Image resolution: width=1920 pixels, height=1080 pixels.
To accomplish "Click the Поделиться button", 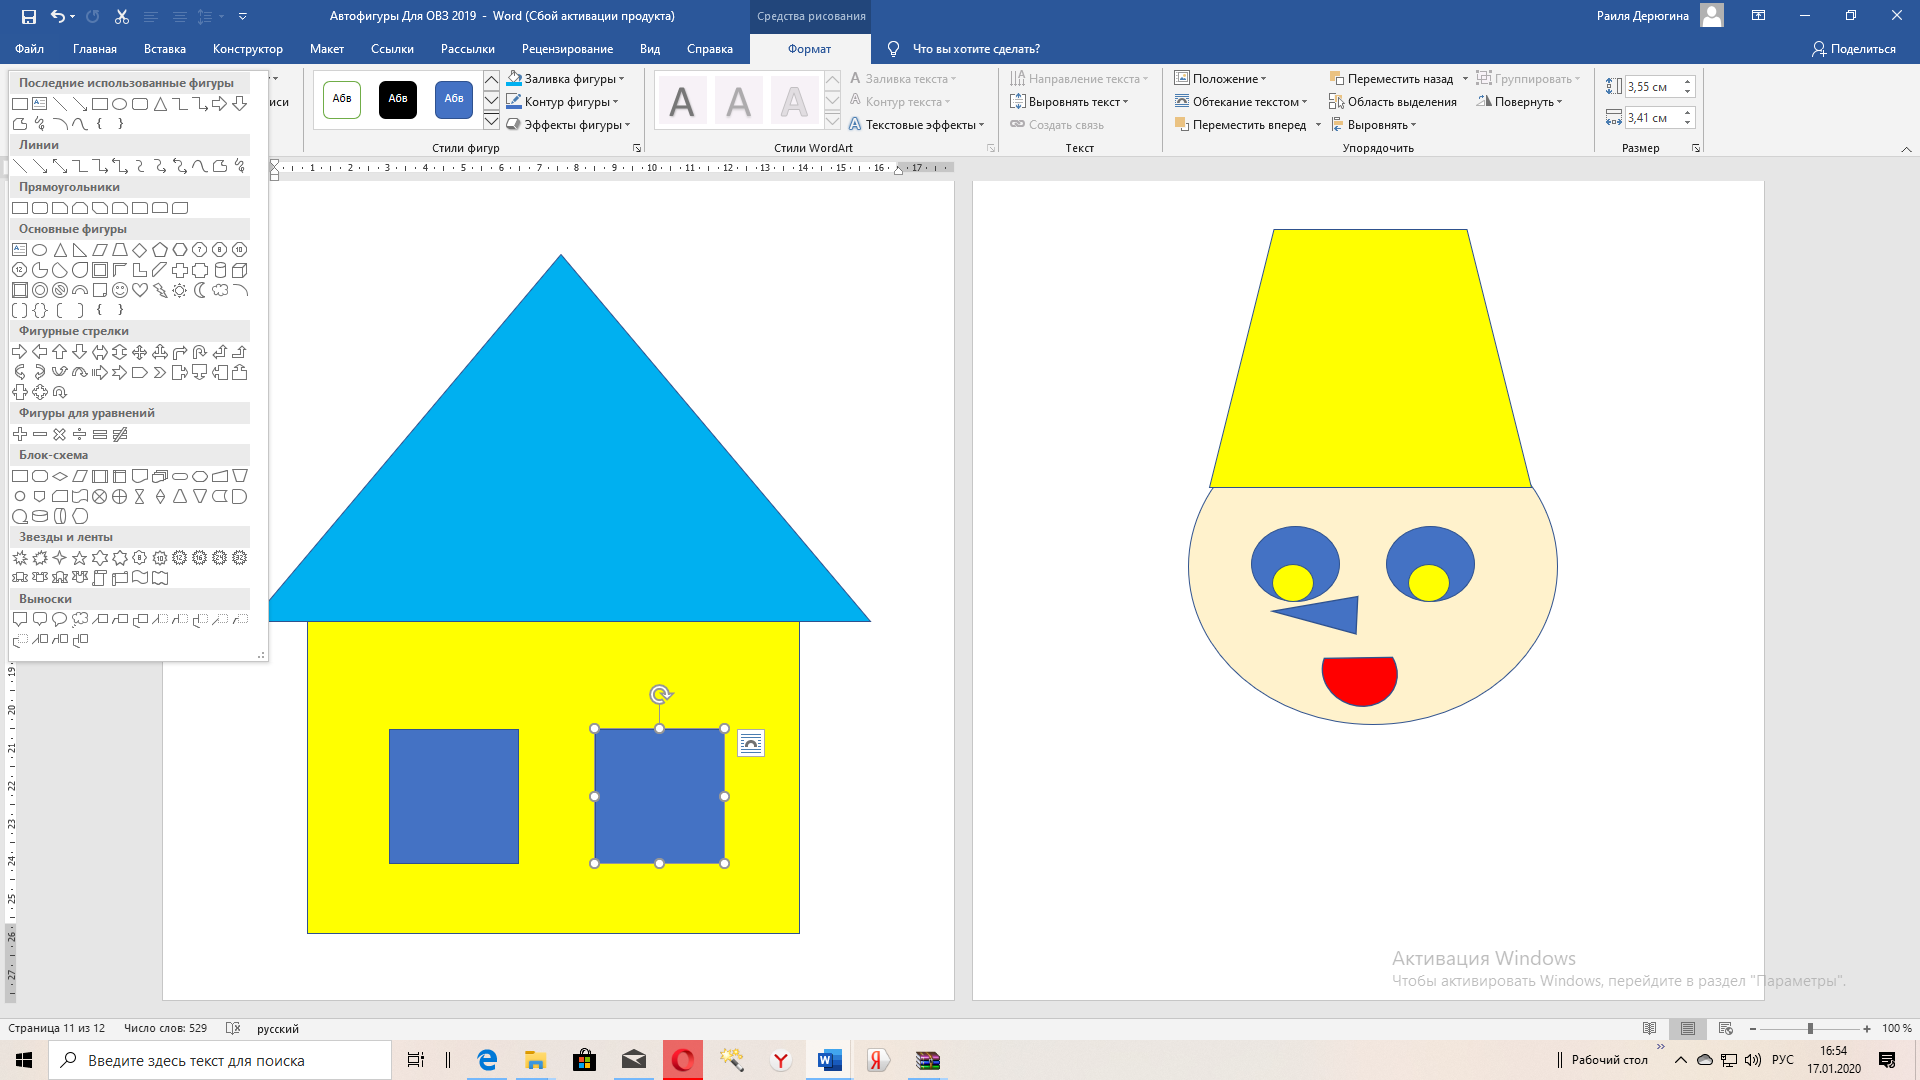I will click(1854, 49).
